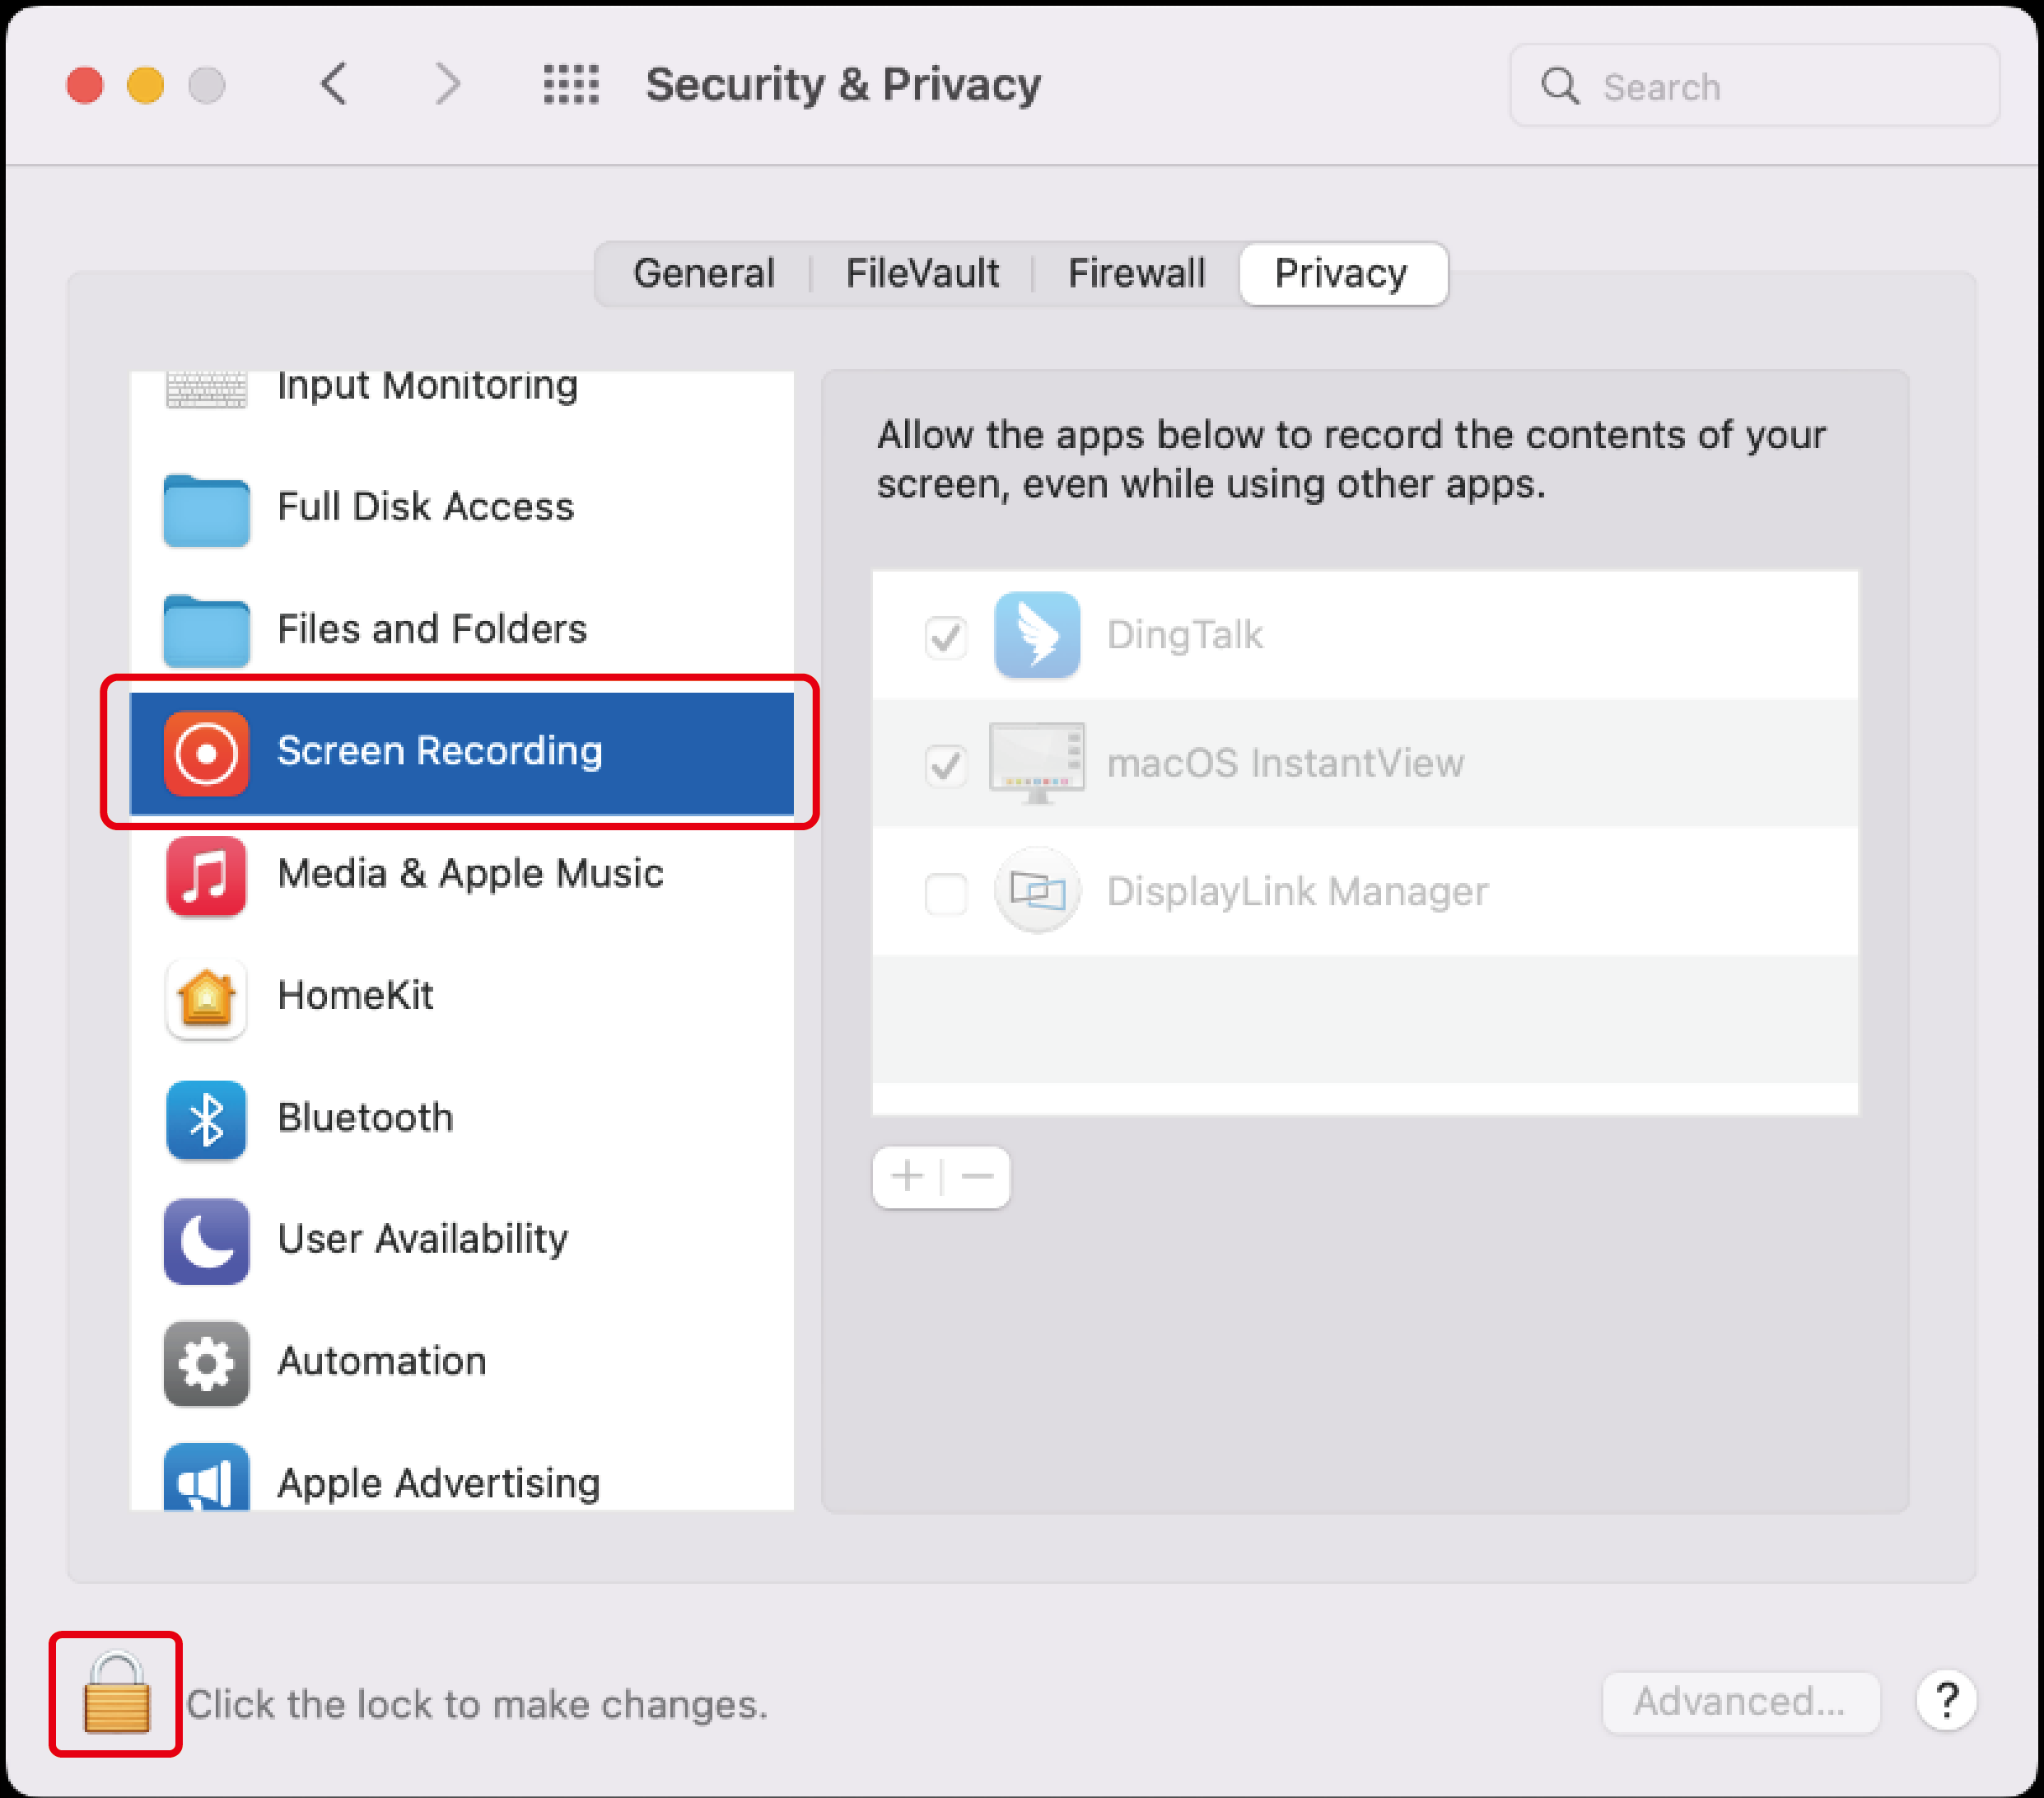Uncheck the DingTalk checkbox
The image size is (2044, 1798).
click(945, 636)
